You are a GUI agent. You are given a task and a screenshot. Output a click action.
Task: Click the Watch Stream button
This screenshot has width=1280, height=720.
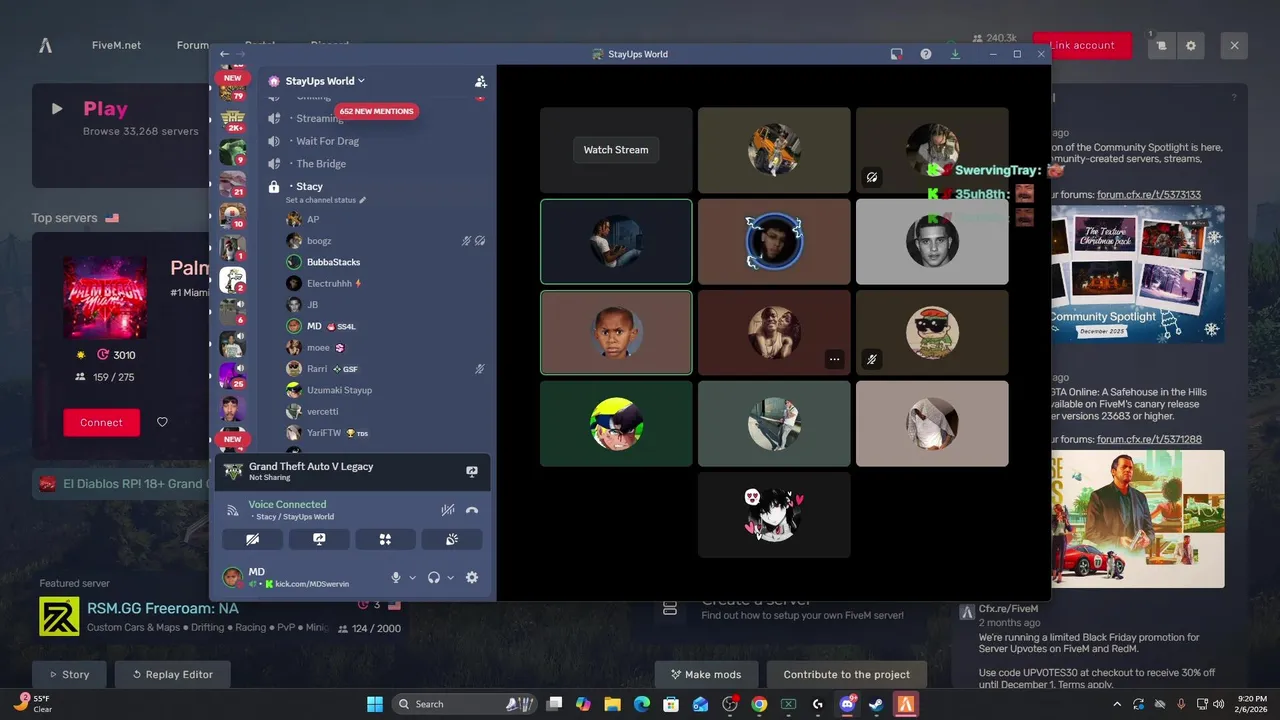tap(616, 150)
